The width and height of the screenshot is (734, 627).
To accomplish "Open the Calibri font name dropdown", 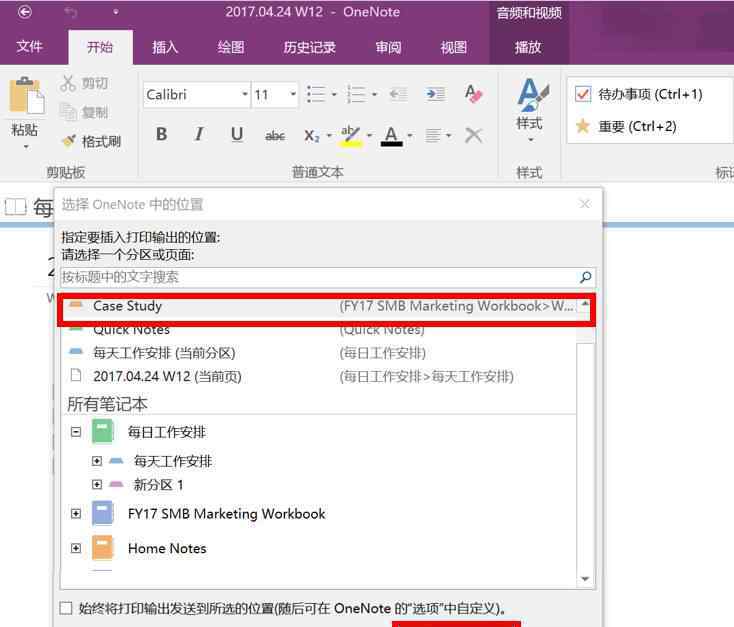I will point(245,94).
